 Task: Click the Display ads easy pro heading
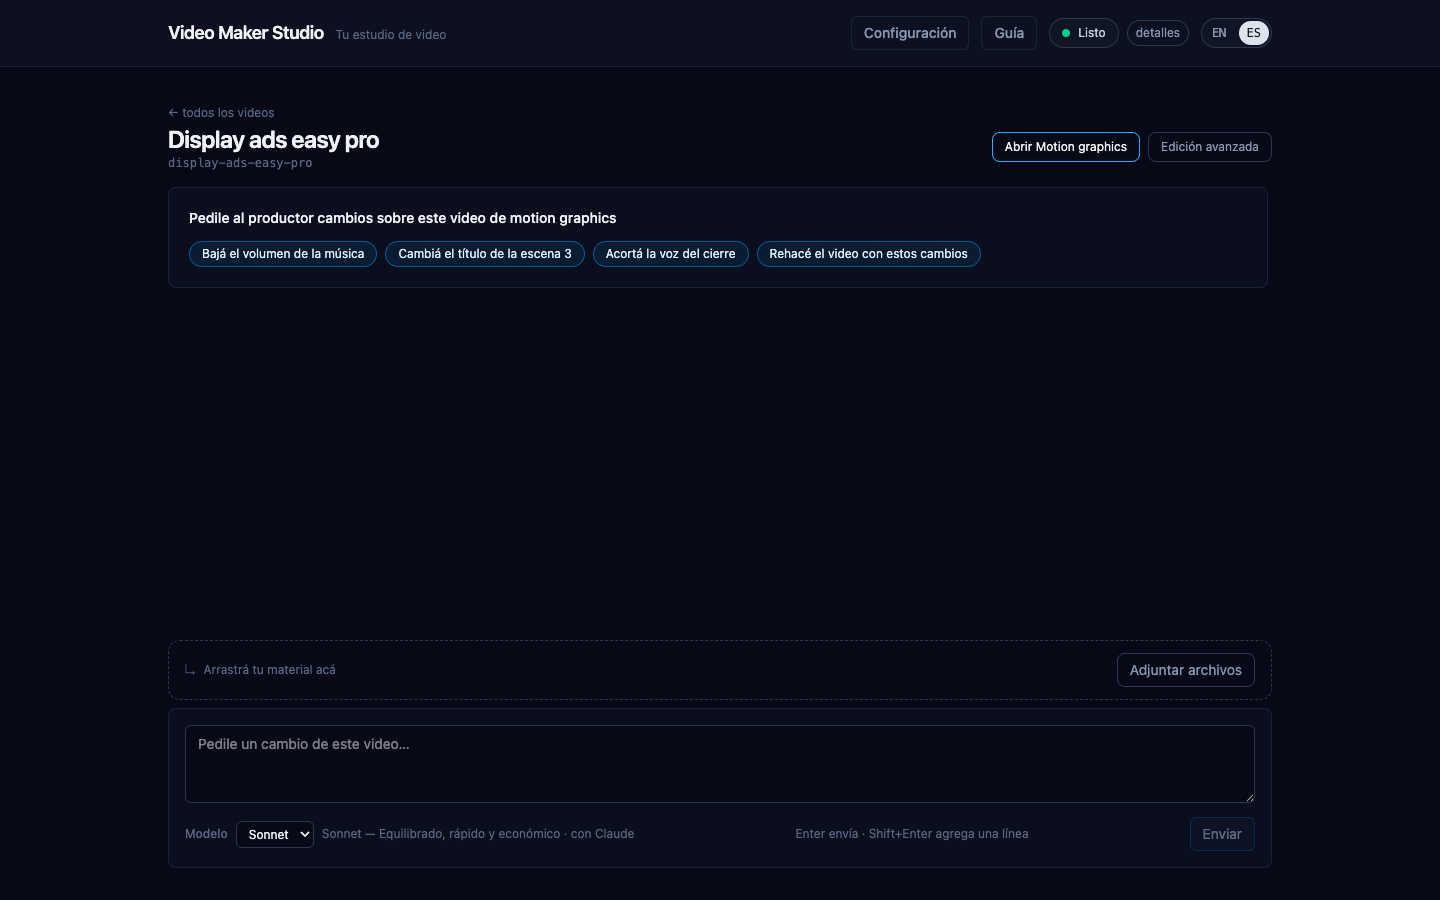pos(273,140)
